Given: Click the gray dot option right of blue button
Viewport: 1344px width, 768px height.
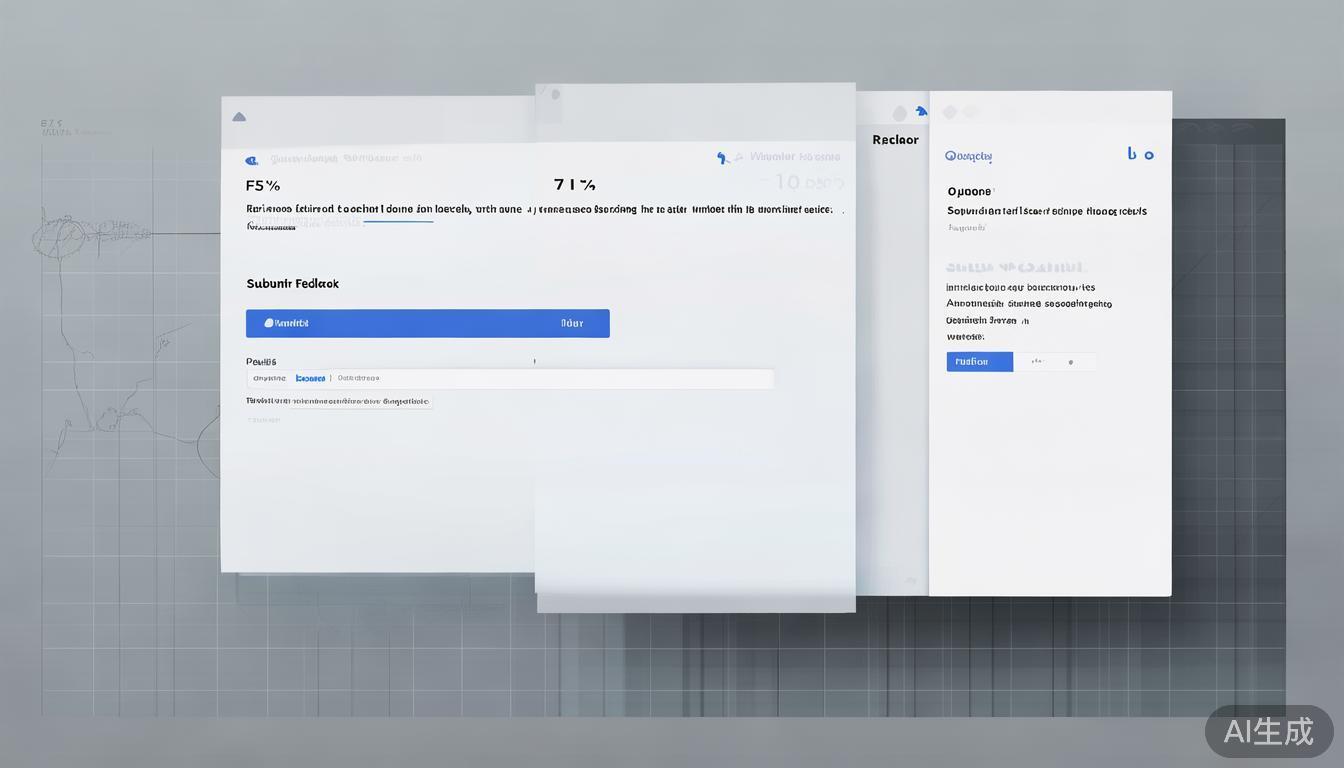Looking at the screenshot, I should 1071,362.
